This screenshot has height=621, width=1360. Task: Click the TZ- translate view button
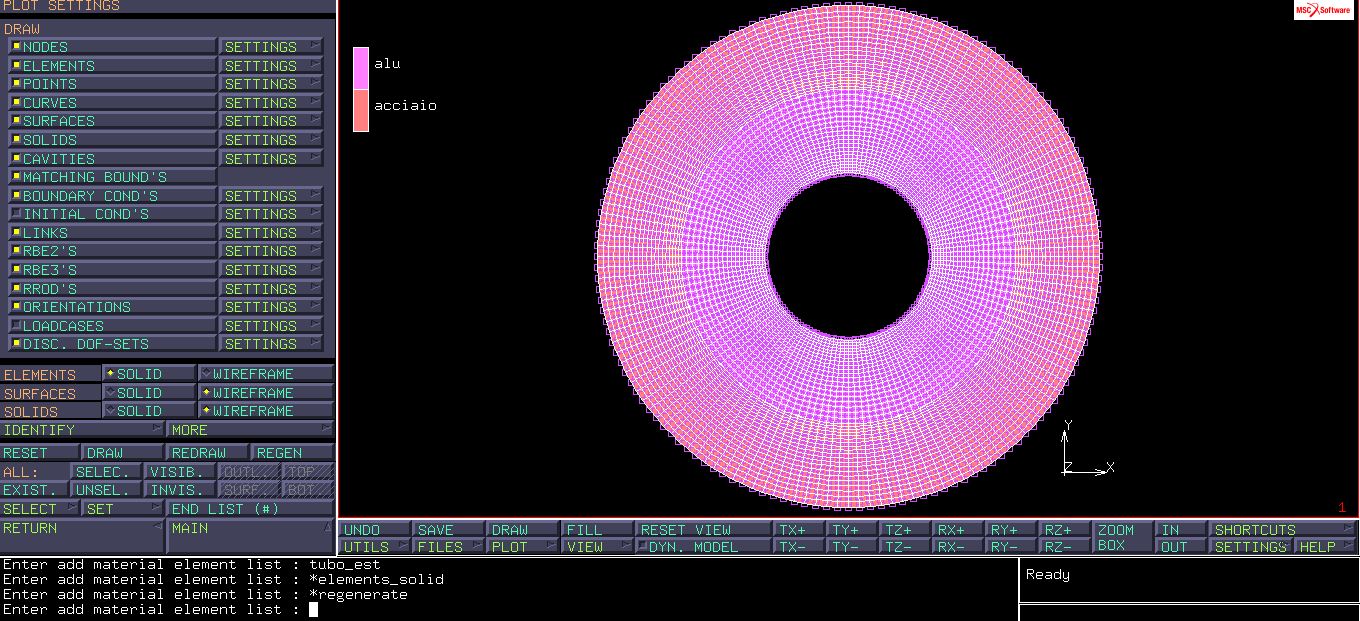pyautogui.click(x=905, y=547)
